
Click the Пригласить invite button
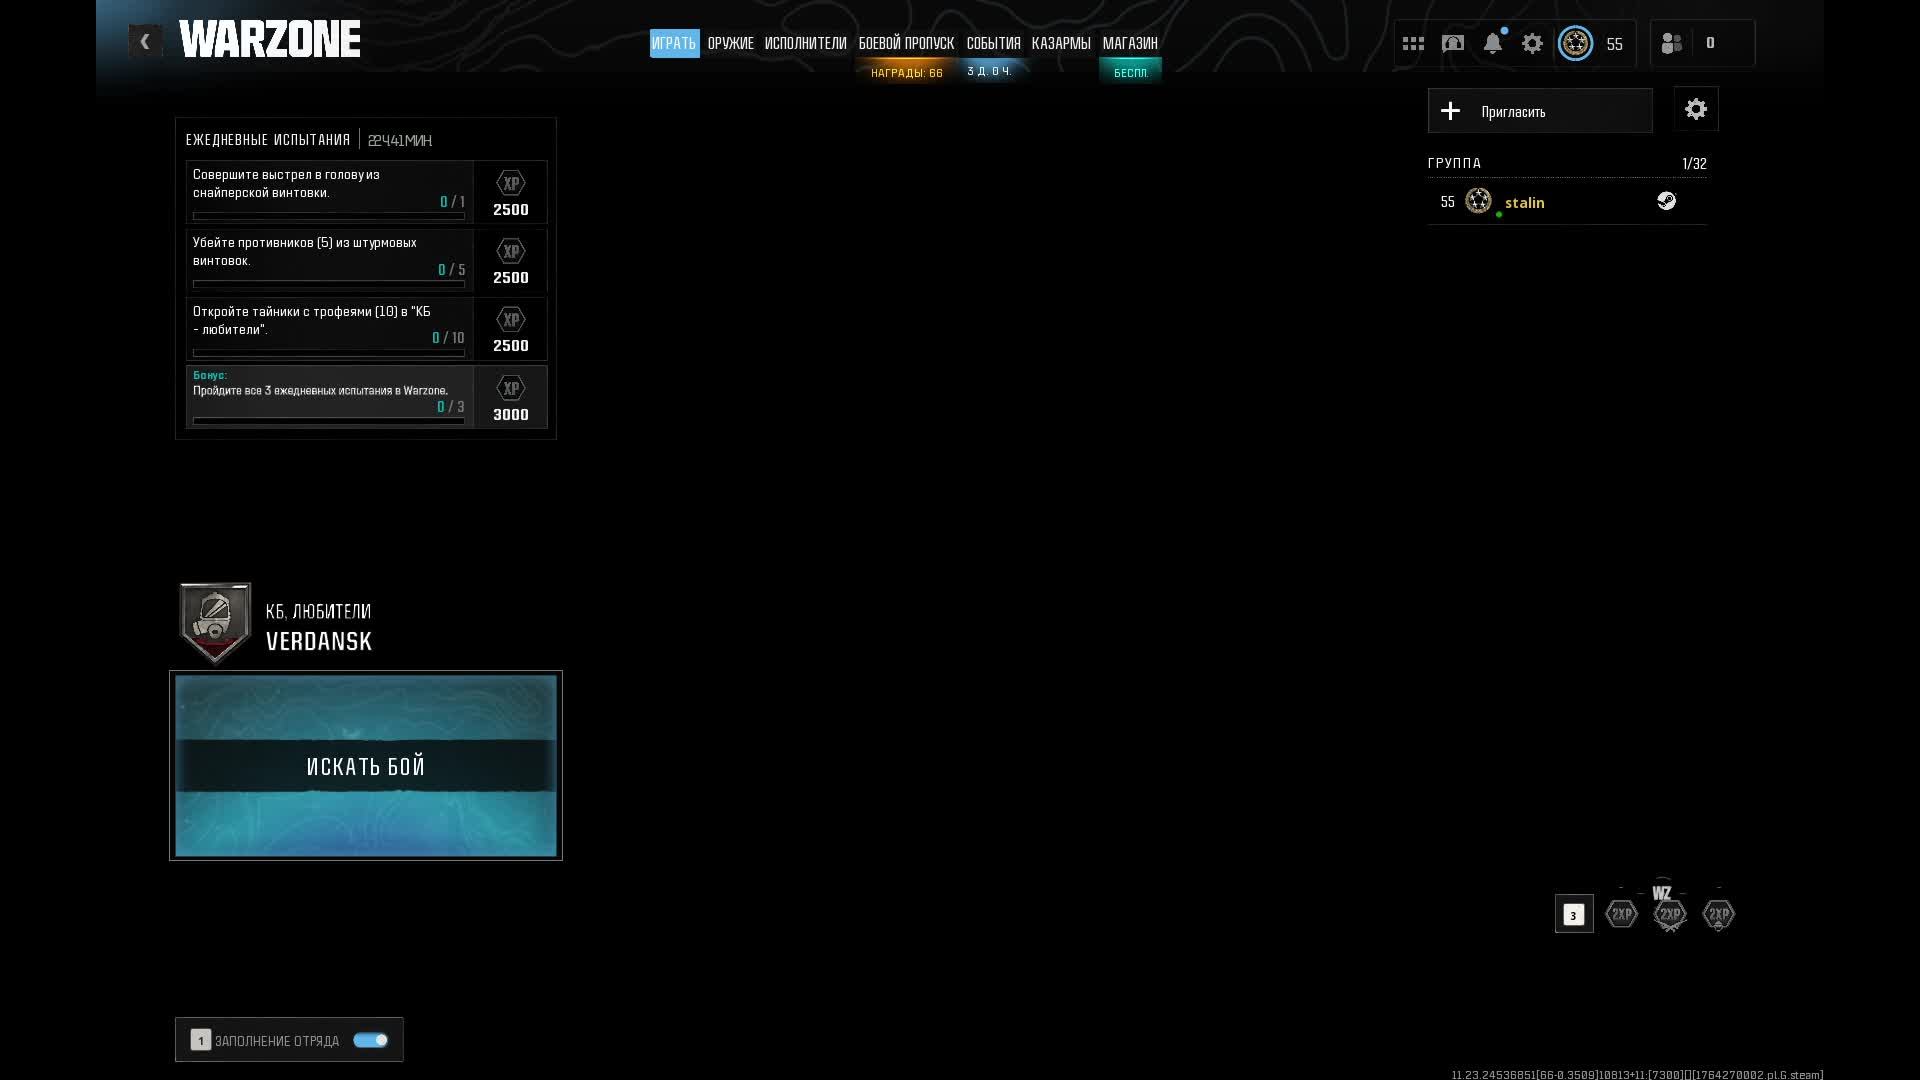[x=1540, y=111]
